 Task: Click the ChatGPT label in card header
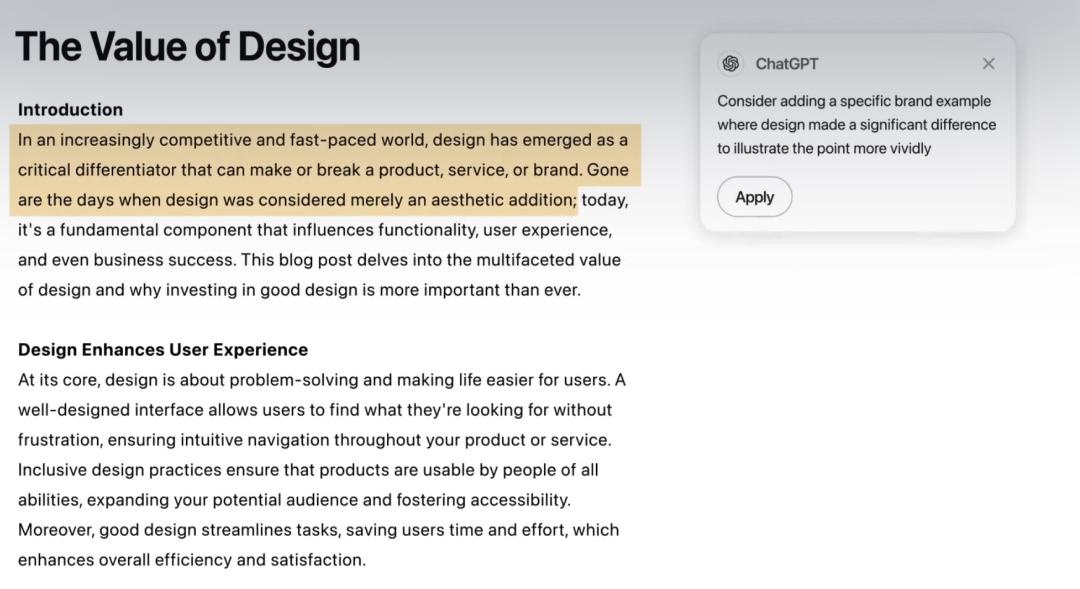point(787,64)
